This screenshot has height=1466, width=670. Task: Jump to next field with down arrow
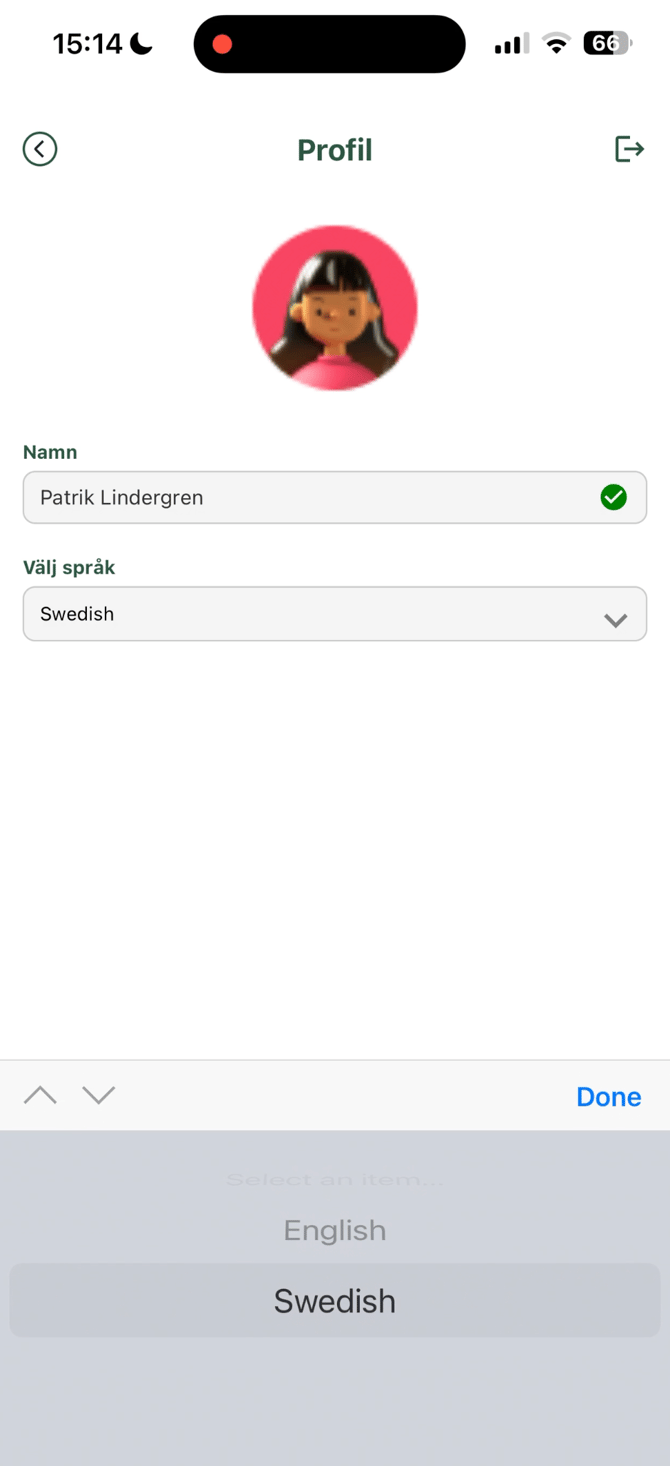click(98, 1095)
